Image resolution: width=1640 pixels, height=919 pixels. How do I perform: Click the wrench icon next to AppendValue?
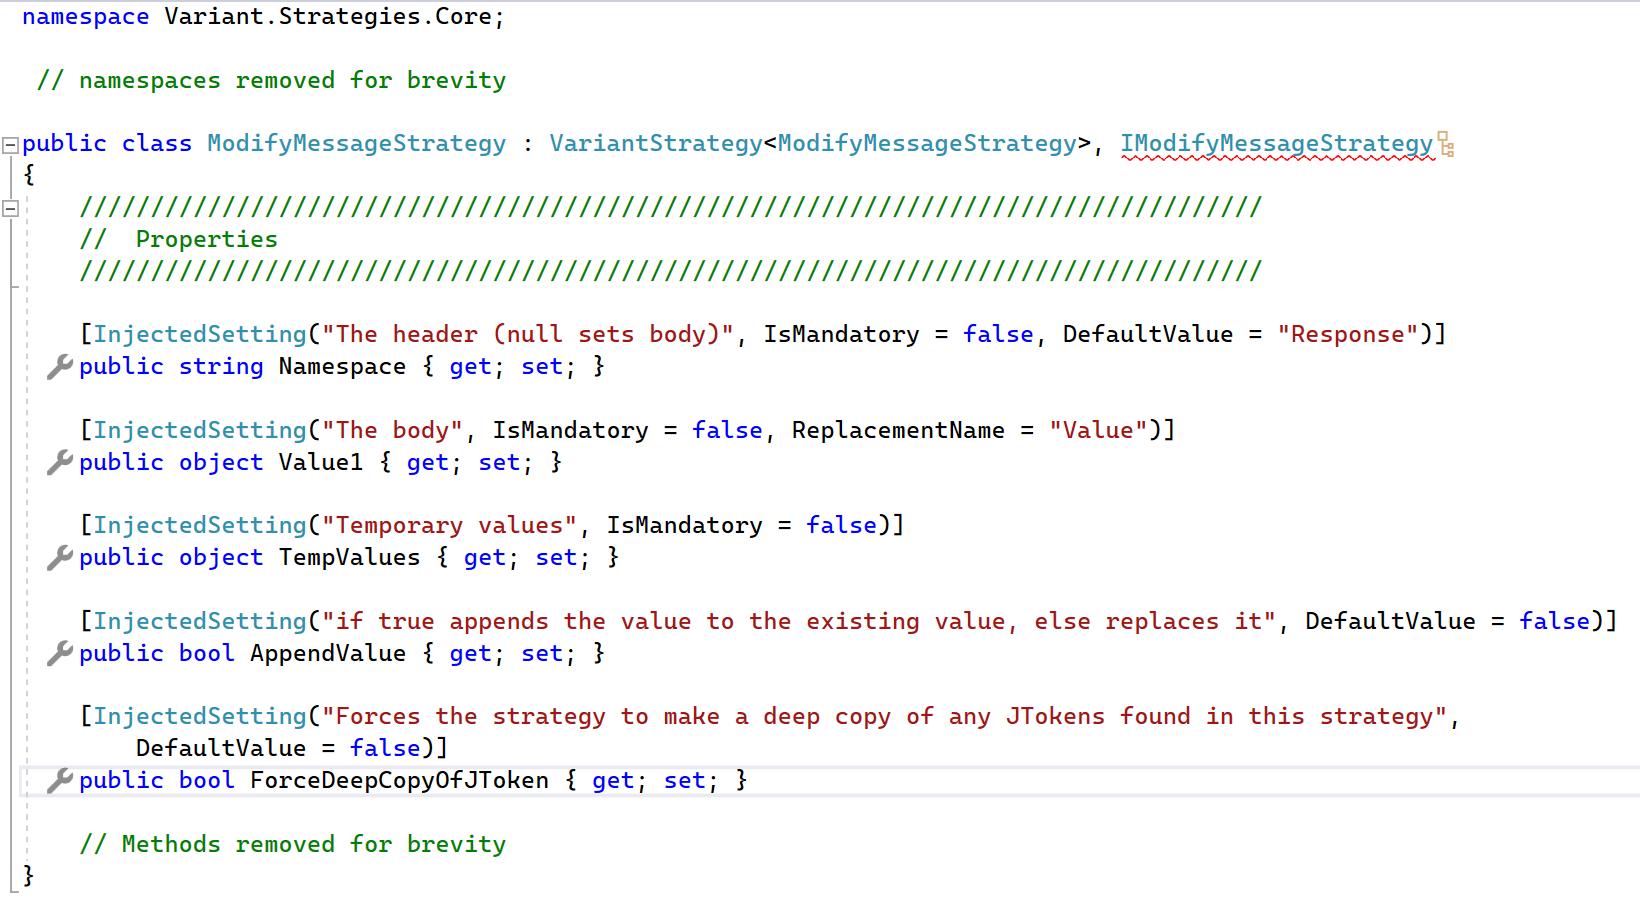(x=59, y=653)
